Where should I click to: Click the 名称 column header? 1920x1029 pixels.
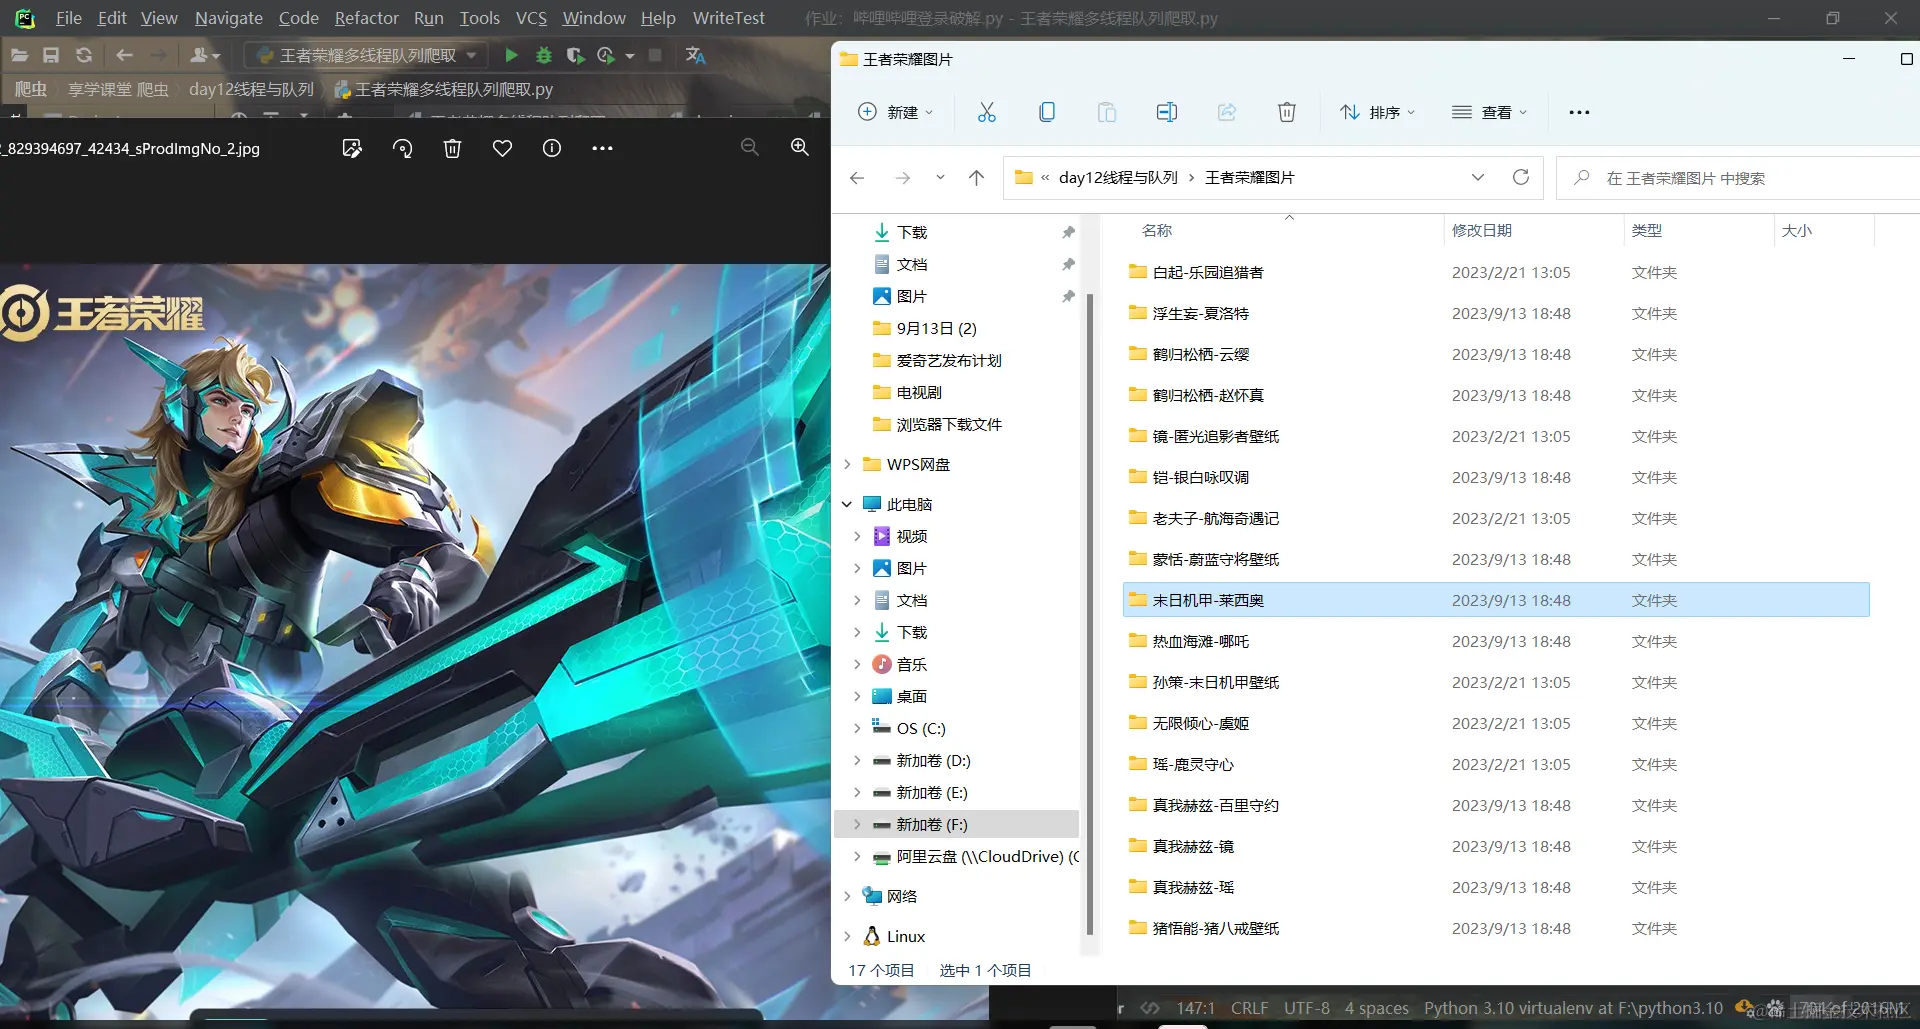tap(1157, 230)
